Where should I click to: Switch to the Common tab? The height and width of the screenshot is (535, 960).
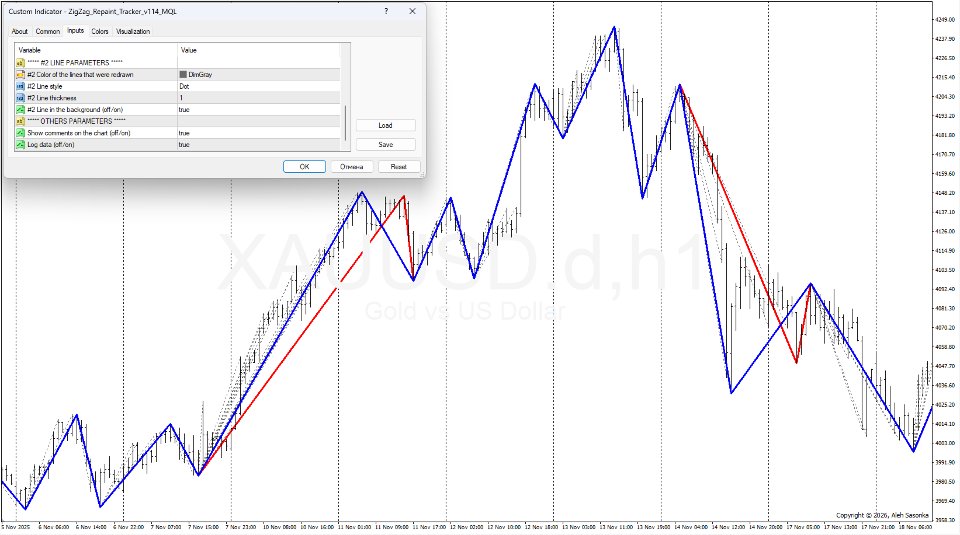pyautogui.click(x=47, y=31)
